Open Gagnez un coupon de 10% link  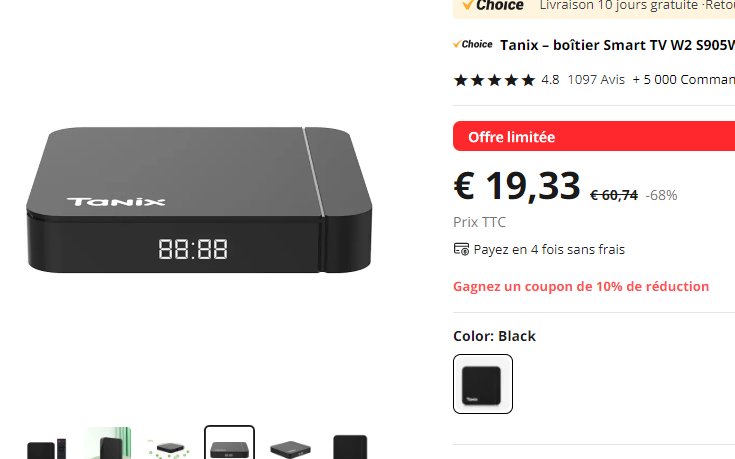[581, 286]
